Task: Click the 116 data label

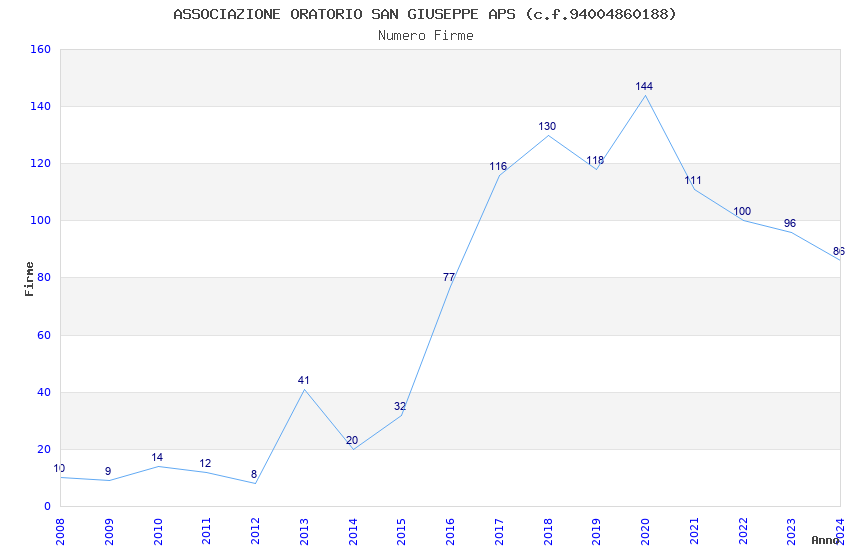Action: tap(498, 166)
